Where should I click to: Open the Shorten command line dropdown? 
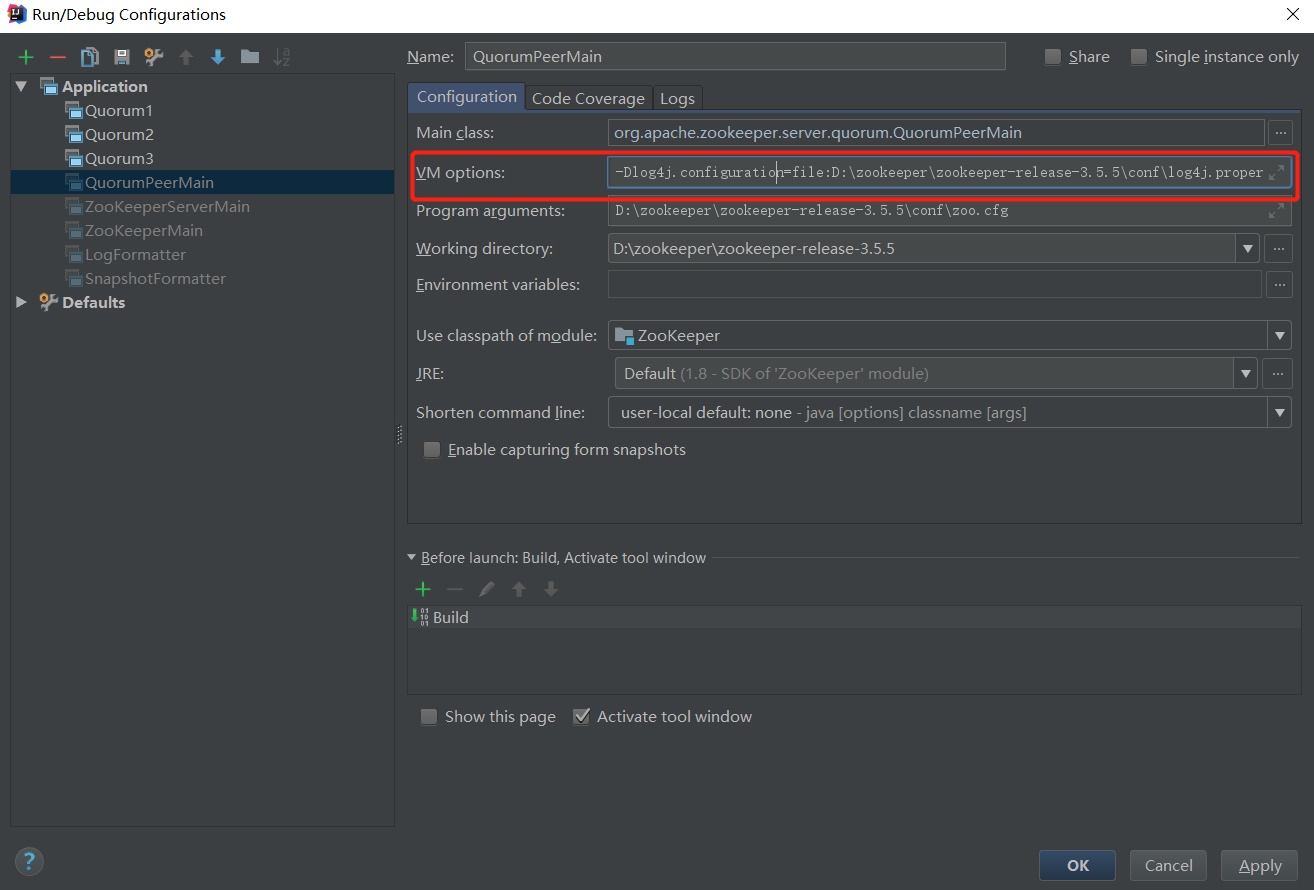pos(1279,412)
